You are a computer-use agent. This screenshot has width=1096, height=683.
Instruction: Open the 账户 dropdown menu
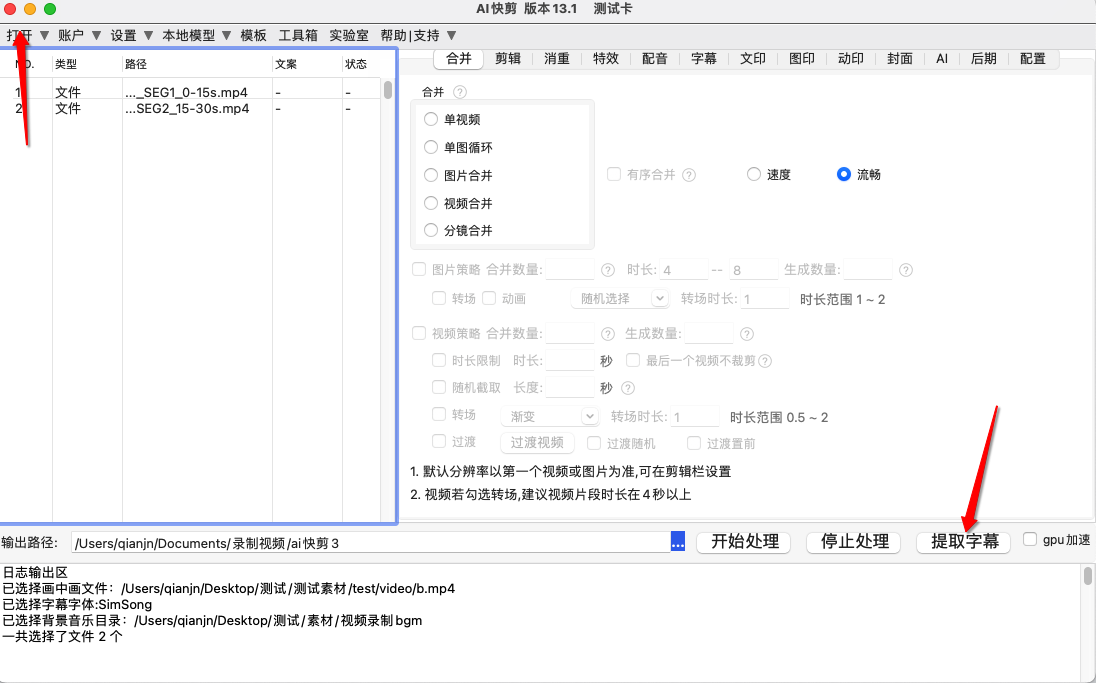(80, 36)
